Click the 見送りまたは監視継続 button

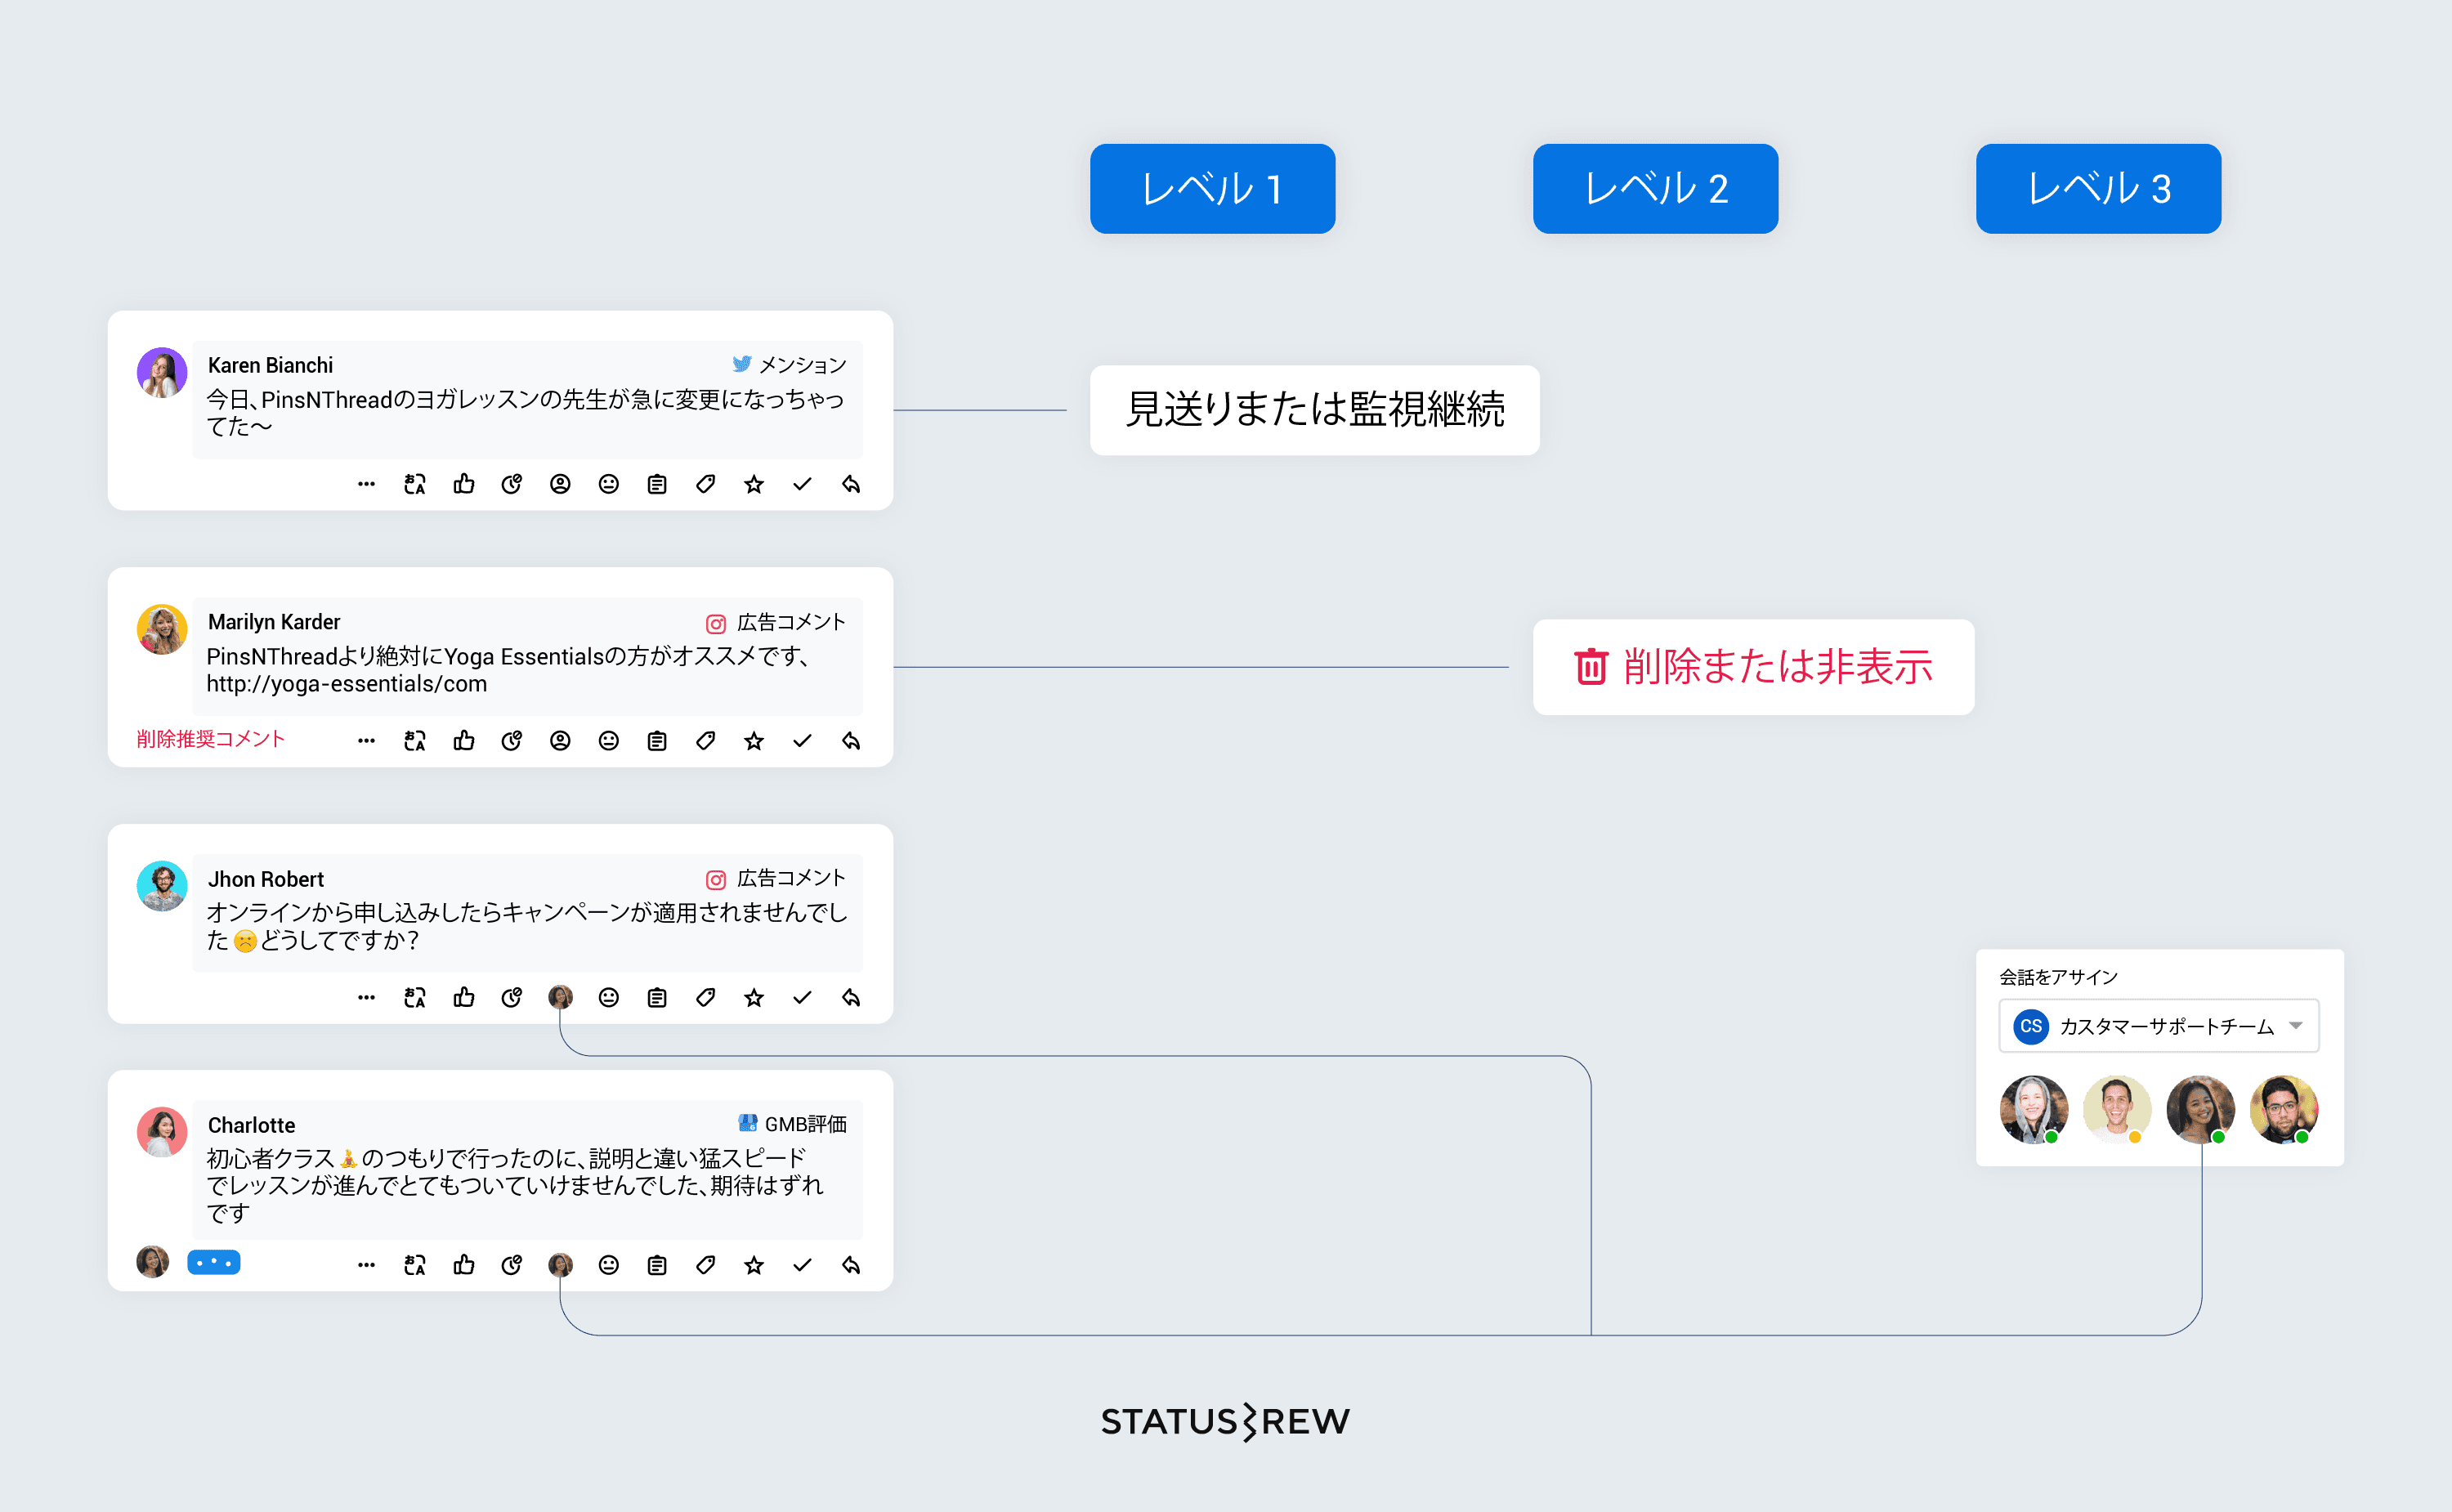(x=1314, y=410)
